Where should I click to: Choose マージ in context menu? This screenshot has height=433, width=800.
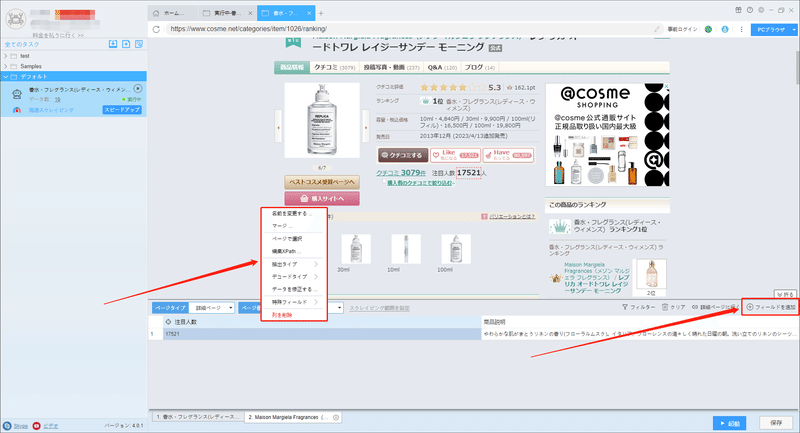coord(294,225)
